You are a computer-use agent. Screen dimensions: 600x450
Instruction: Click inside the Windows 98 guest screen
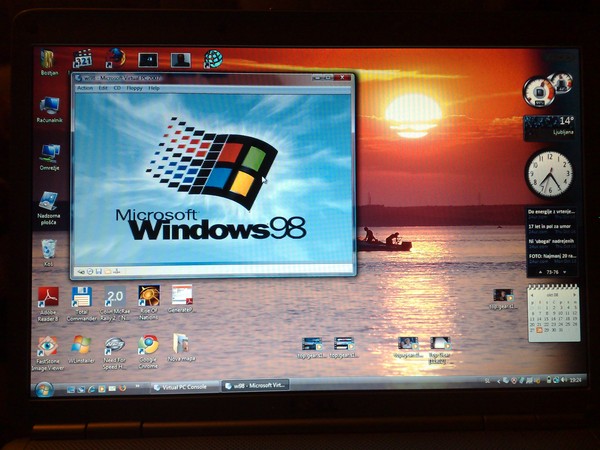click(213, 179)
